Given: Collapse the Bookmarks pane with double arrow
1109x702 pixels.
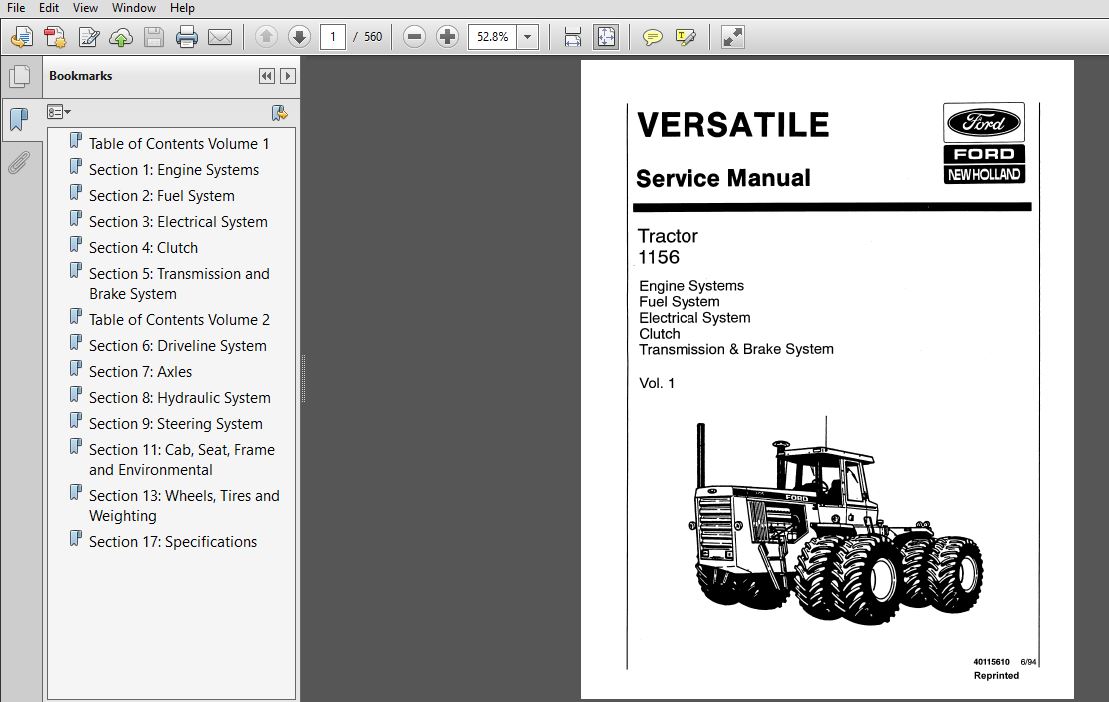Looking at the screenshot, I should pyautogui.click(x=267, y=76).
